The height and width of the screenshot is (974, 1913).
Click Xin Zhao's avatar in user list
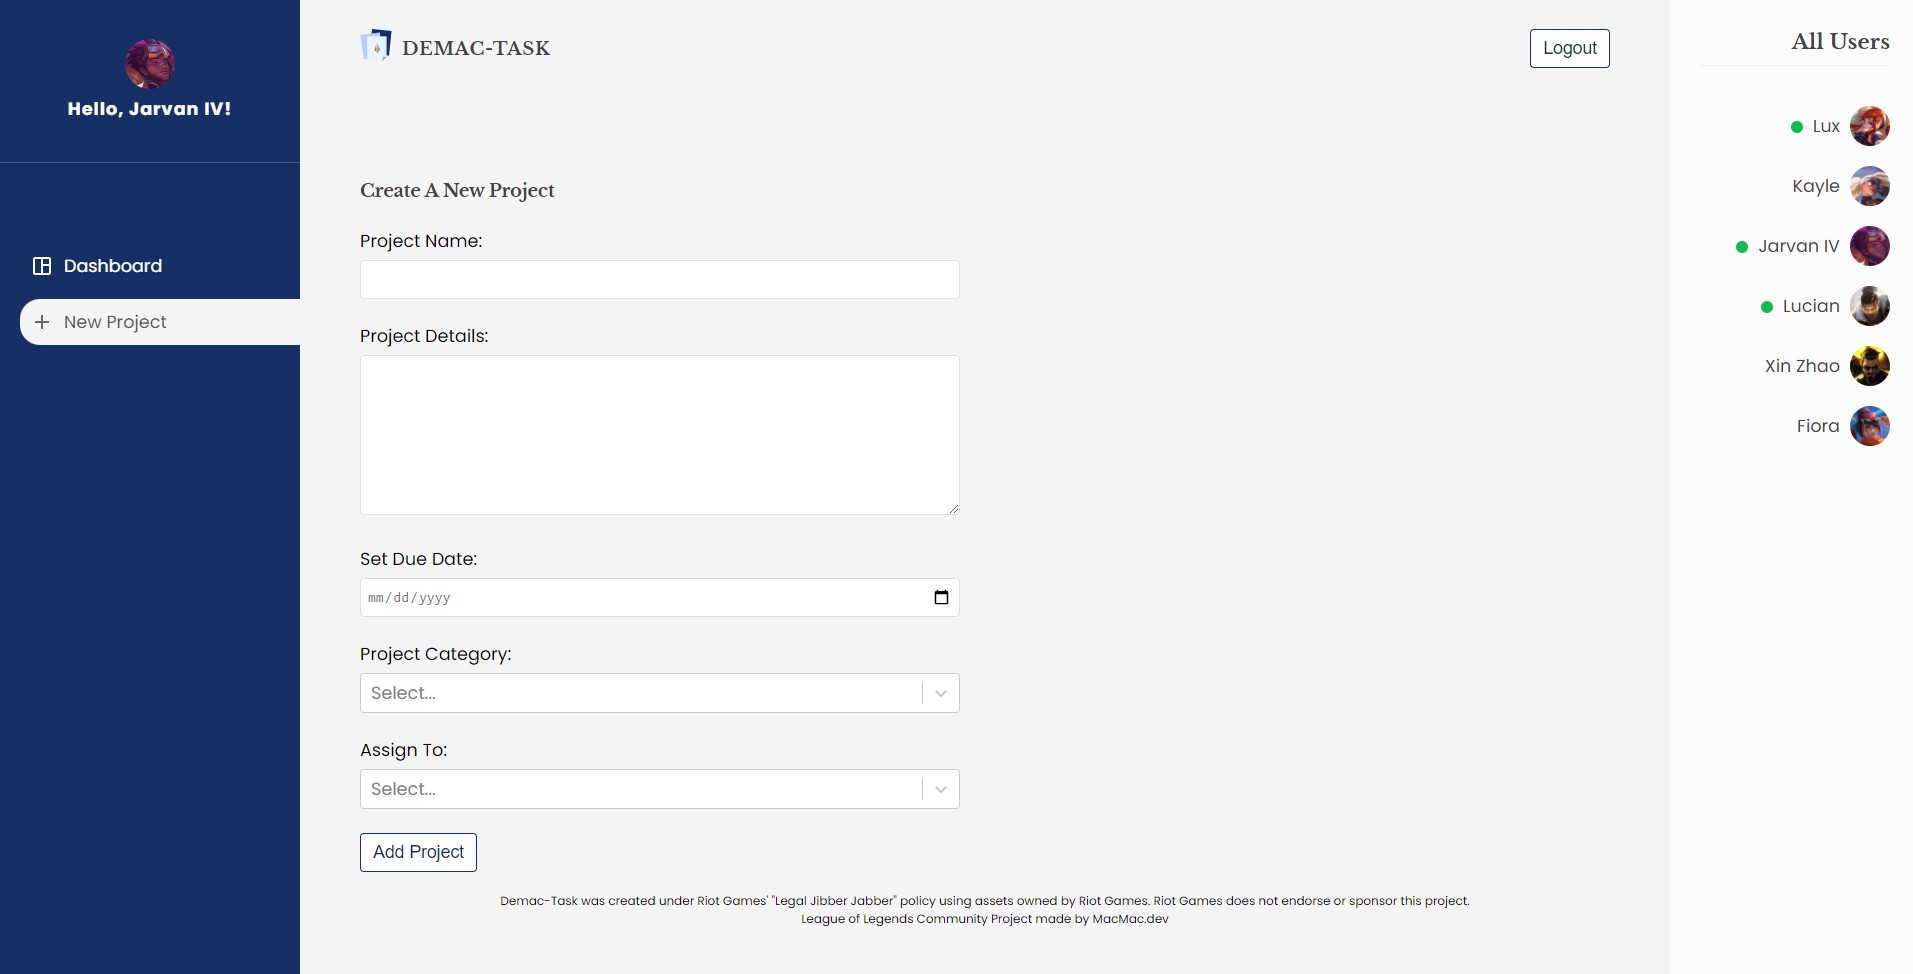1869,366
